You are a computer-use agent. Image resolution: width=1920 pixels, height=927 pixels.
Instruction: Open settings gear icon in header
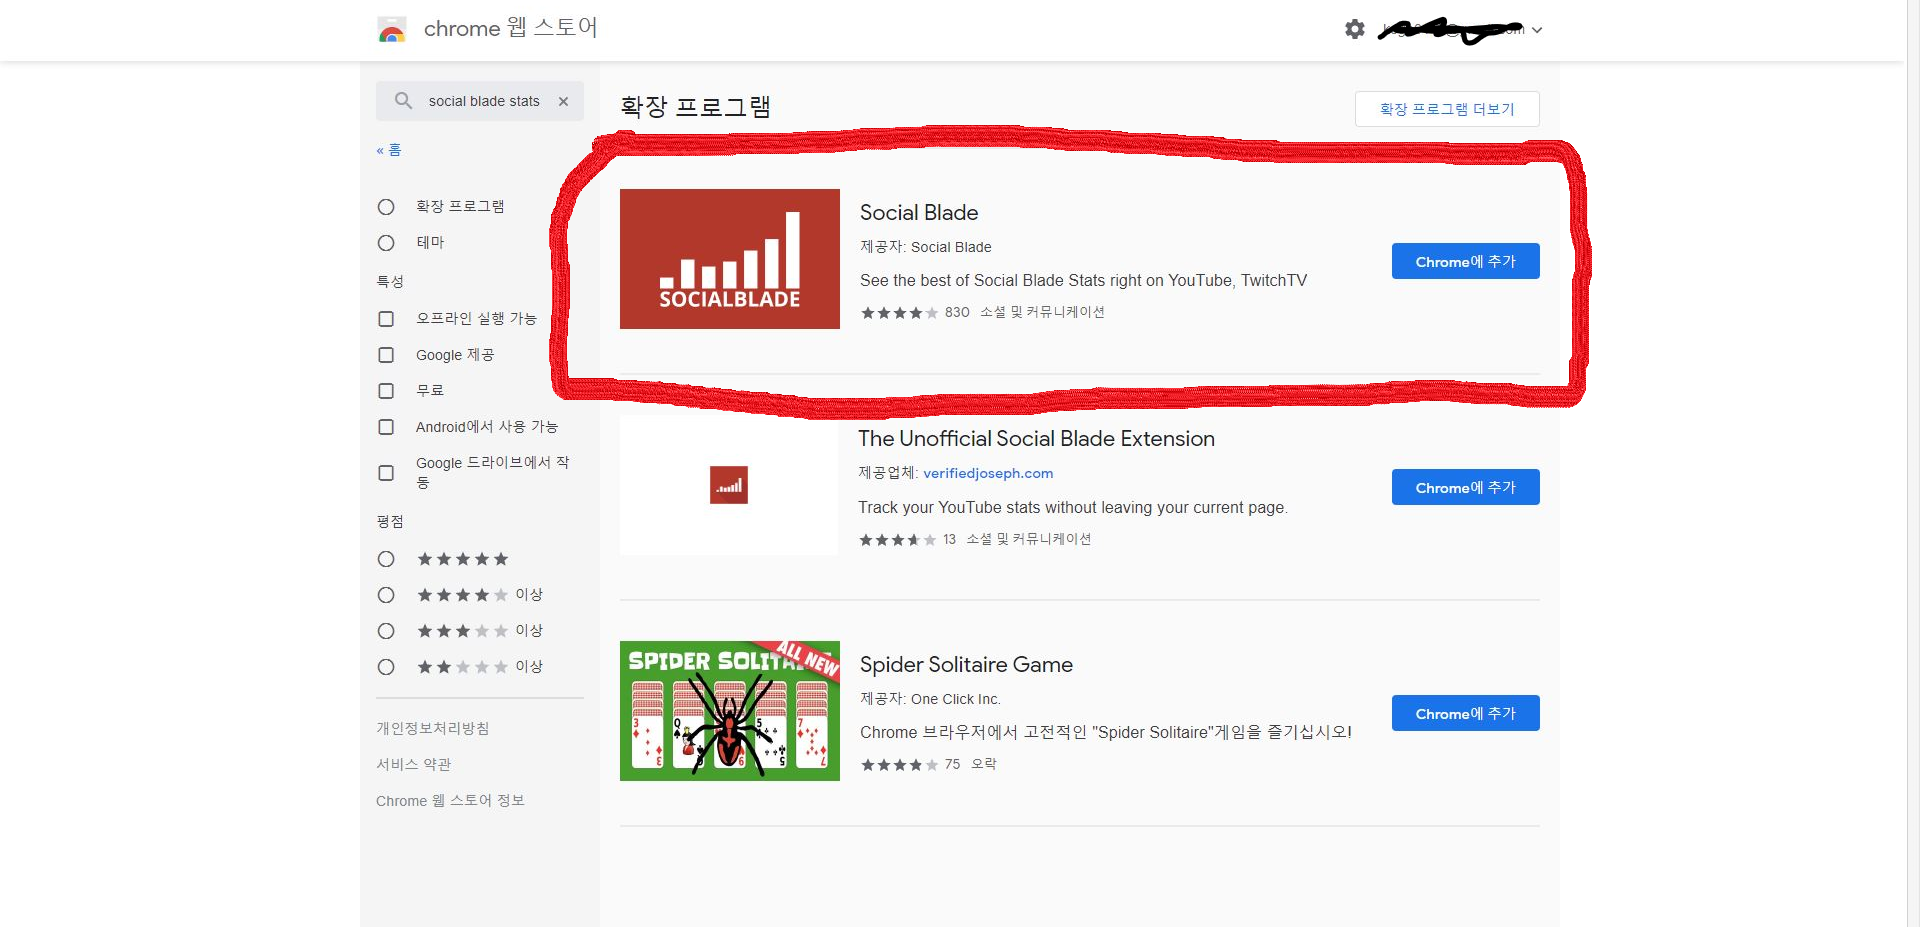tap(1354, 29)
